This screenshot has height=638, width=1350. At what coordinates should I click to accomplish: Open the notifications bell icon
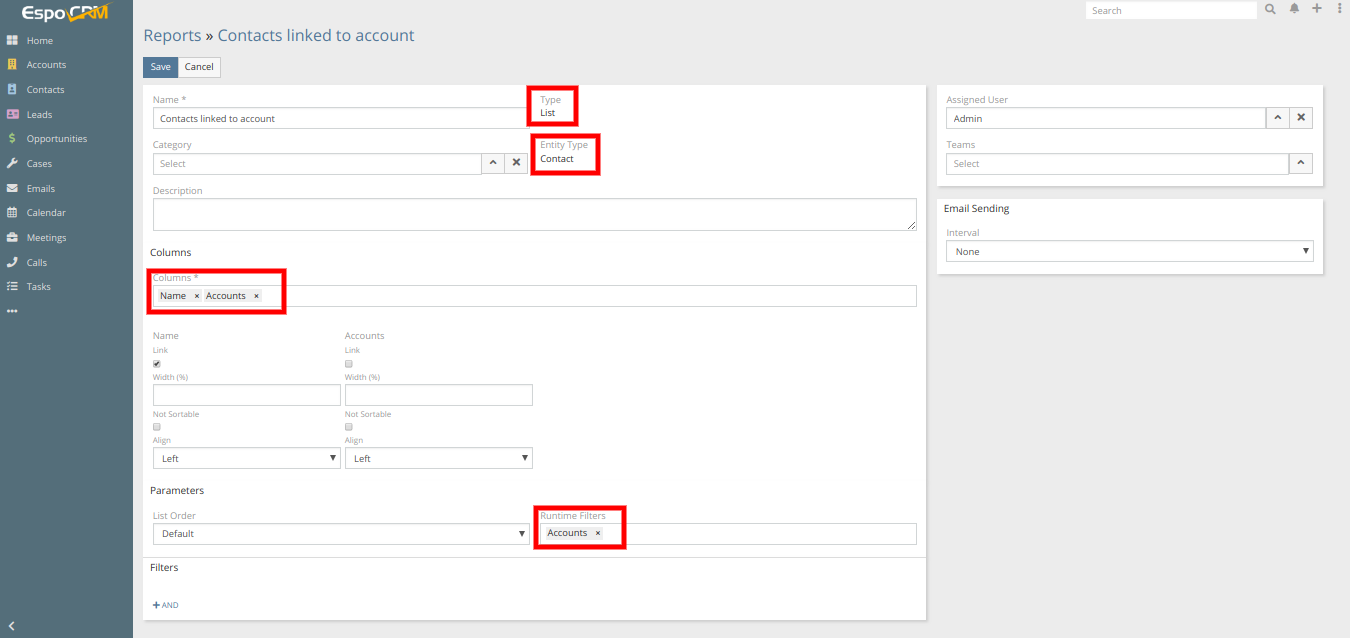coord(1294,9)
